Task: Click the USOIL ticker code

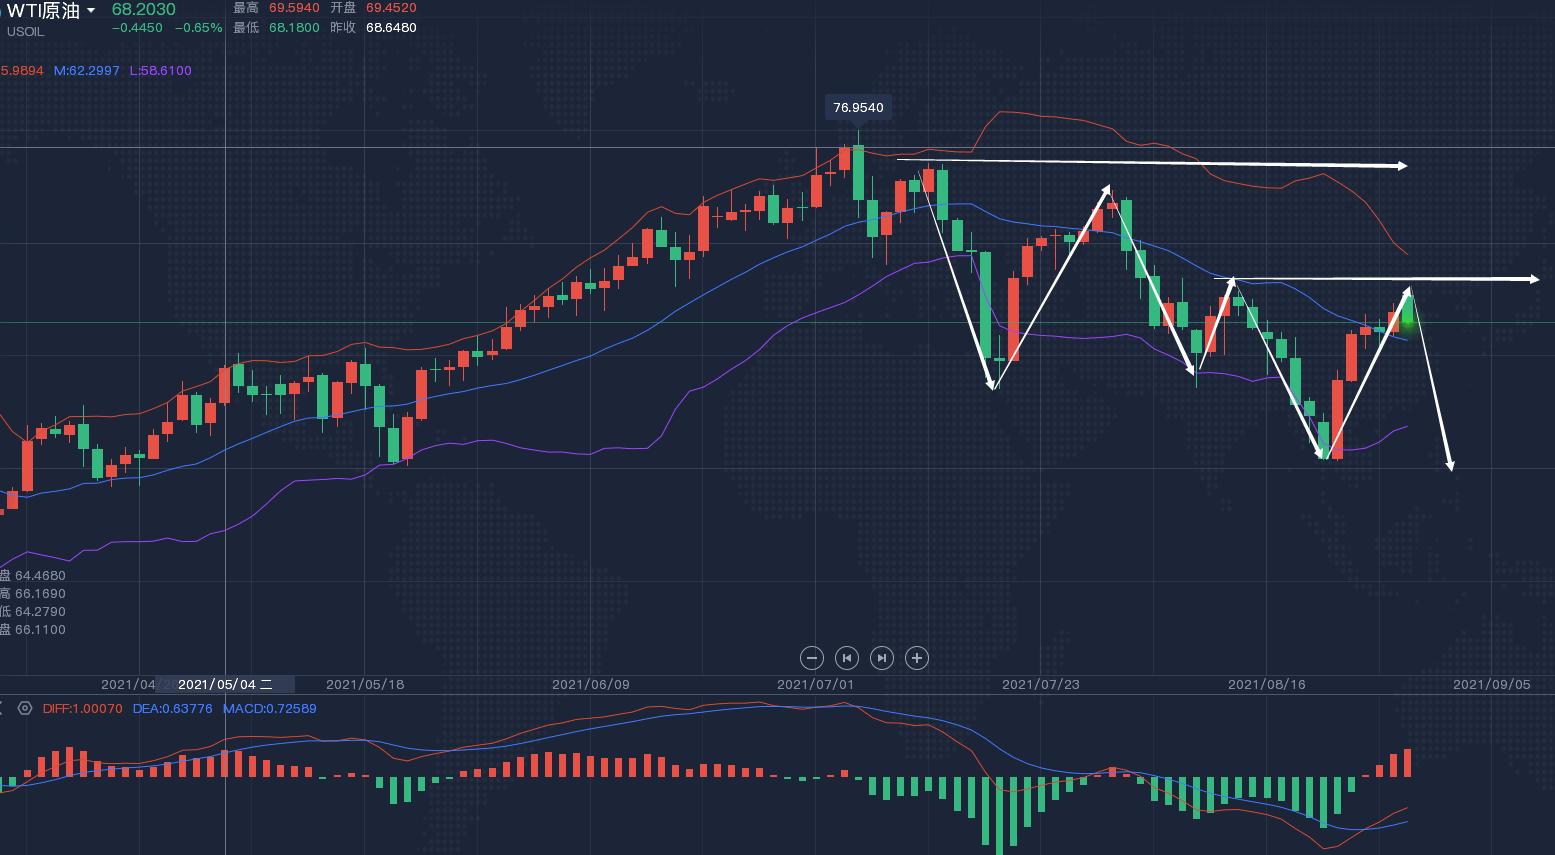Action: point(26,32)
